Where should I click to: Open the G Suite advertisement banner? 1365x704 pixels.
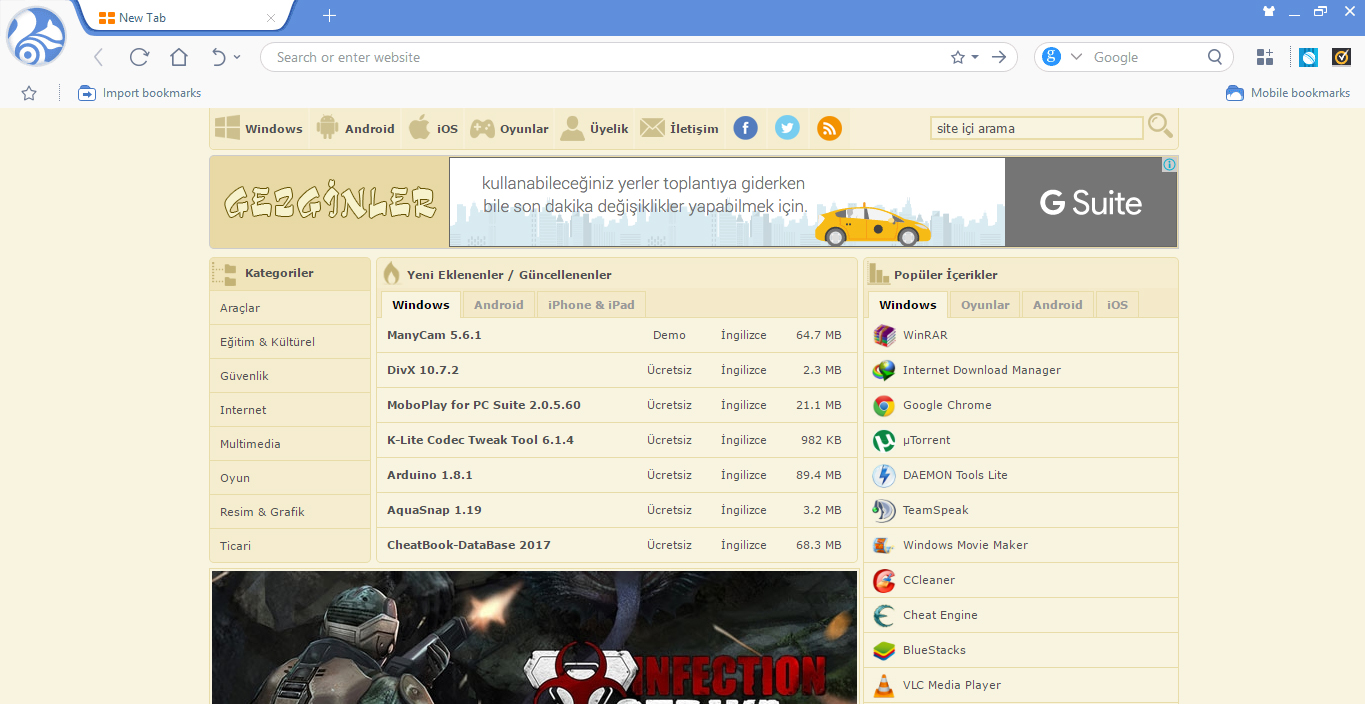(813, 202)
